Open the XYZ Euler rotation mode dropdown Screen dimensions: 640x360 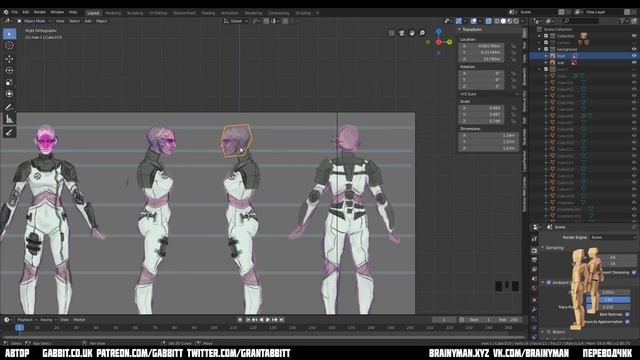(x=489, y=94)
